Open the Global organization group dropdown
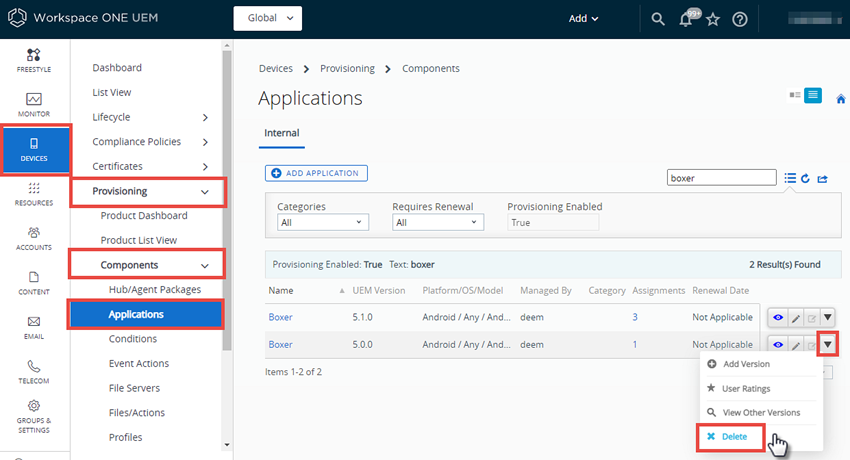850x460 pixels. (x=268, y=18)
